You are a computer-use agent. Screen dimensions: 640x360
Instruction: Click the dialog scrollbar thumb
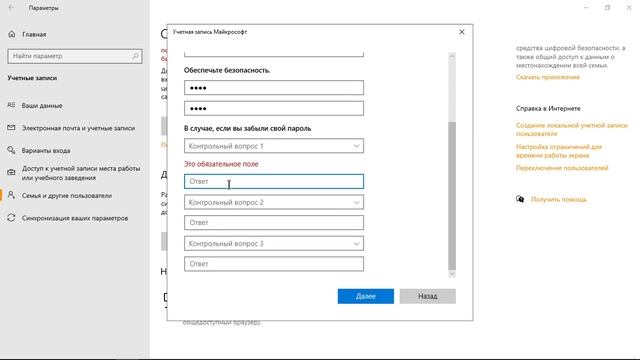click(452, 195)
